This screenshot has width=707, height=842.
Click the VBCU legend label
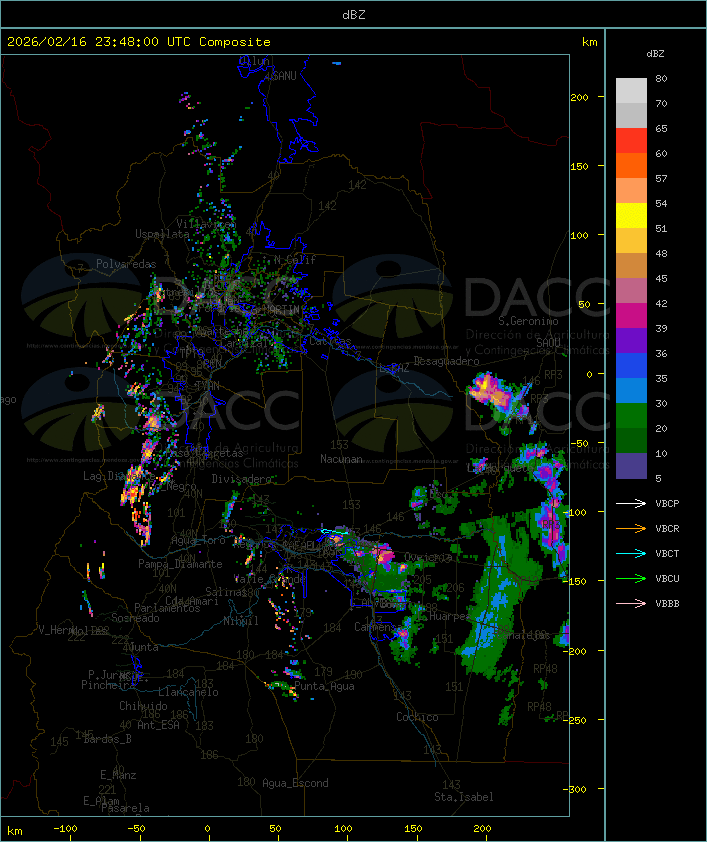click(667, 578)
